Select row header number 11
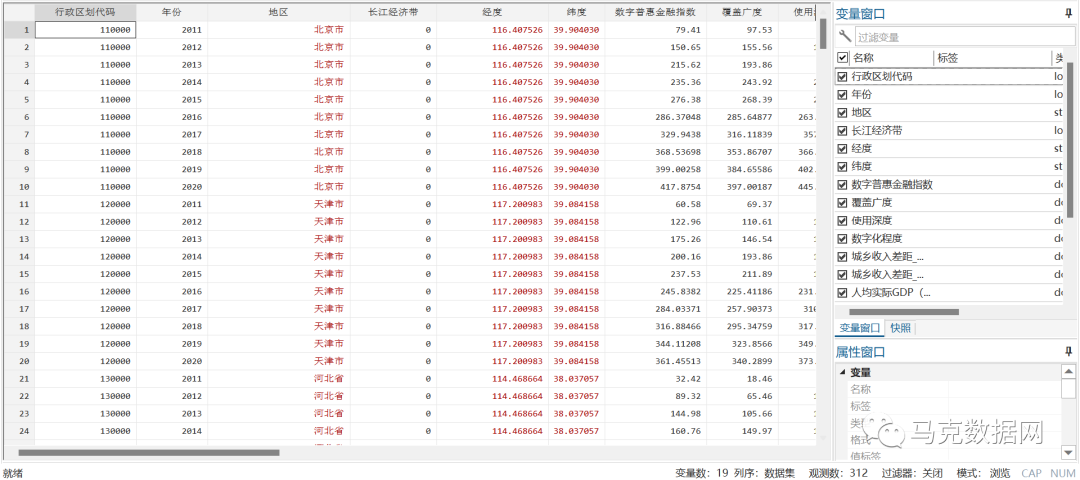Screen dimensions: 1080x480 [18, 204]
